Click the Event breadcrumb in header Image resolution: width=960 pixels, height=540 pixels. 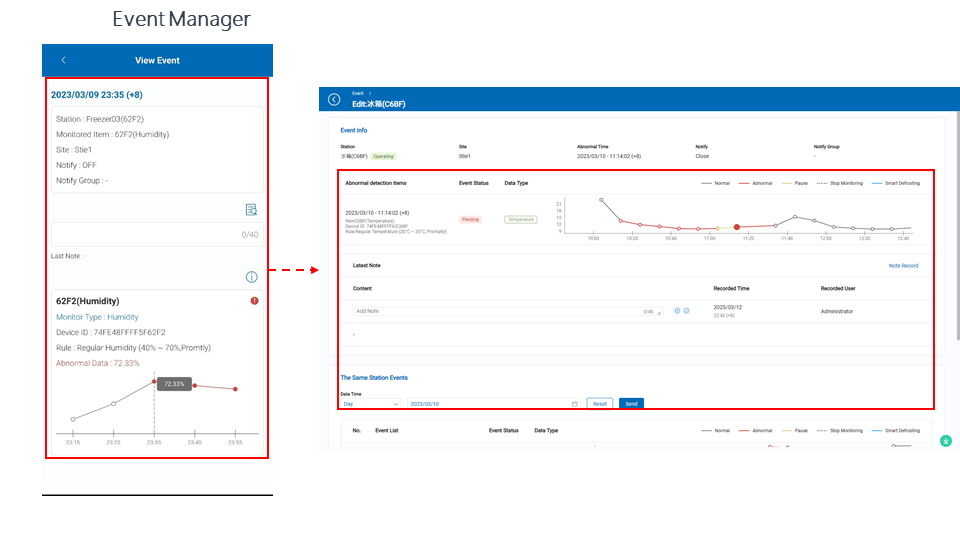click(x=357, y=92)
